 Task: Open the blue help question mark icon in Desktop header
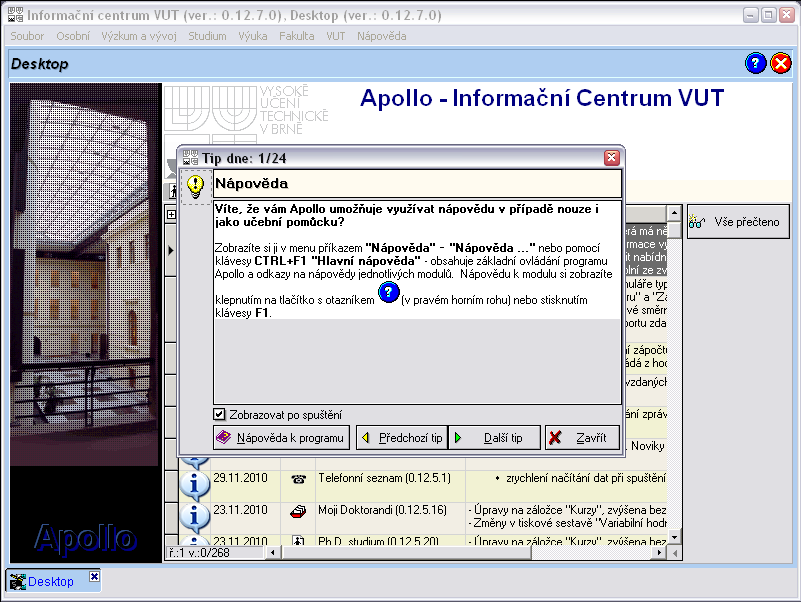pos(756,63)
